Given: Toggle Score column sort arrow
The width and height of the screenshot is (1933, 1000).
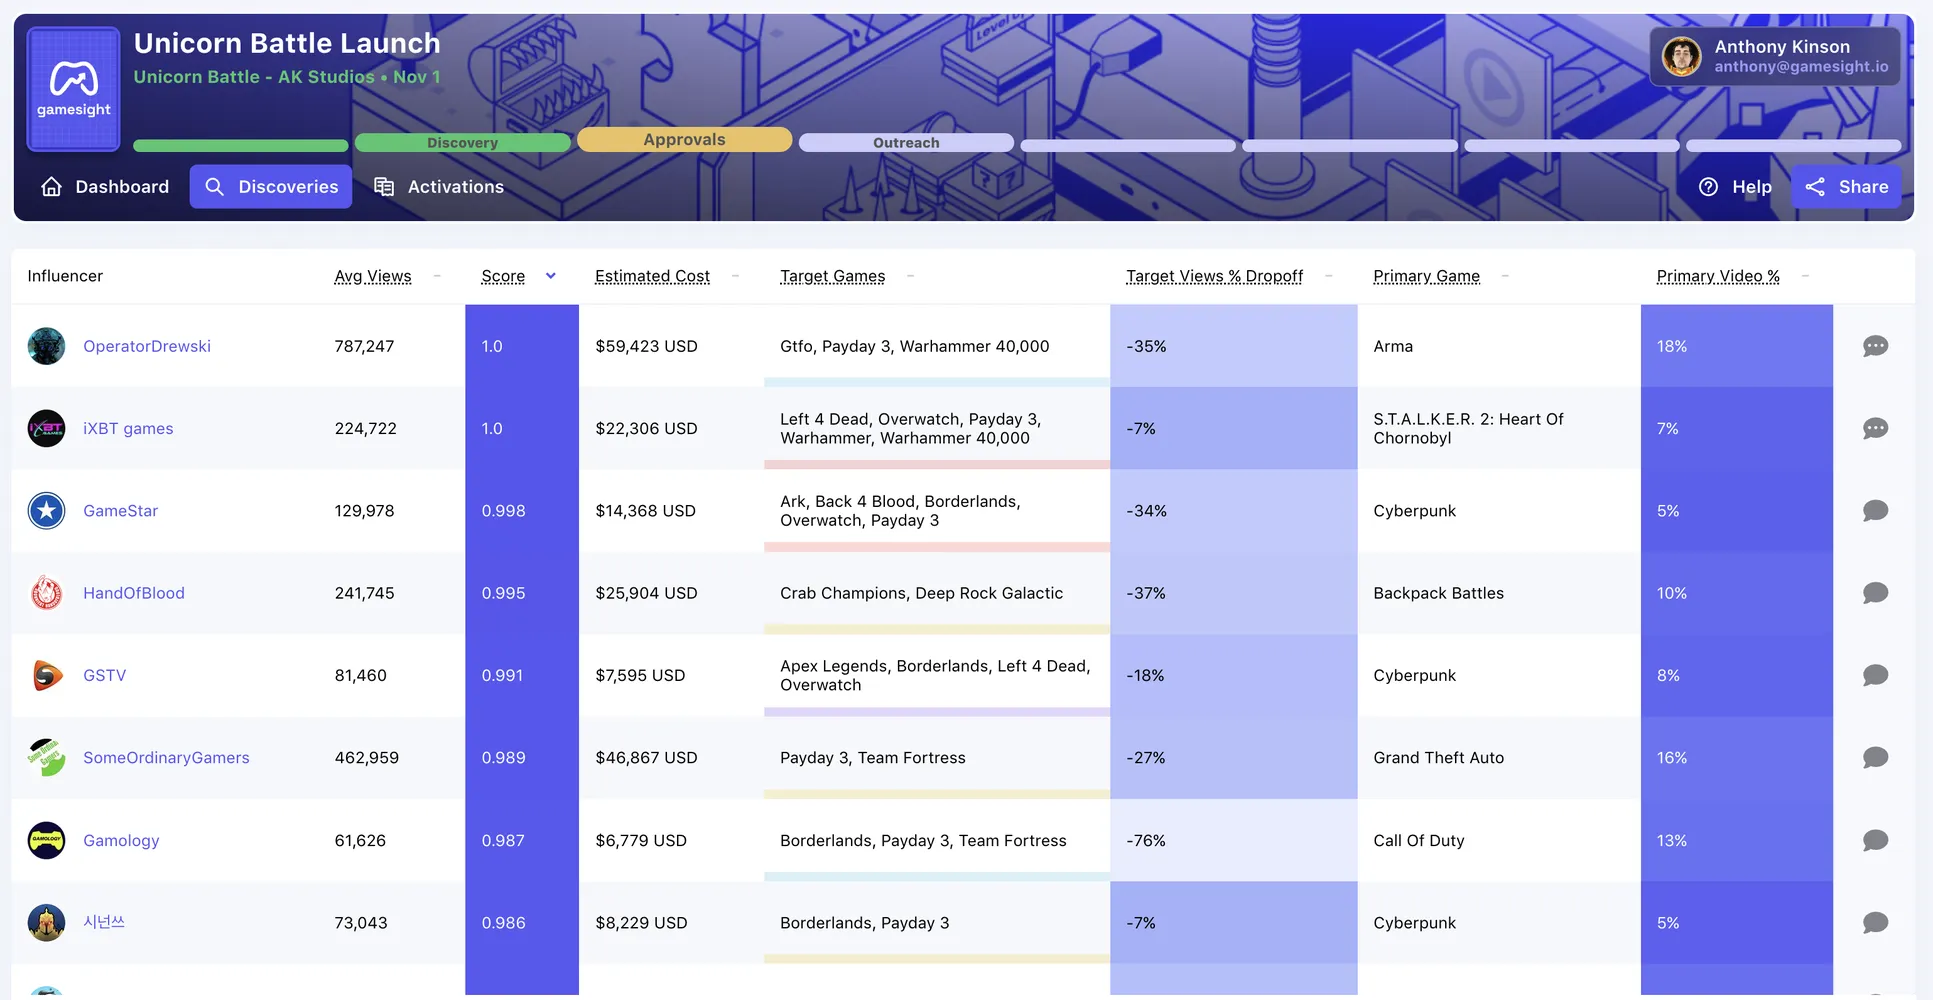Looking at the screenshot, I should pyautogui.click(x=550, y=276).
